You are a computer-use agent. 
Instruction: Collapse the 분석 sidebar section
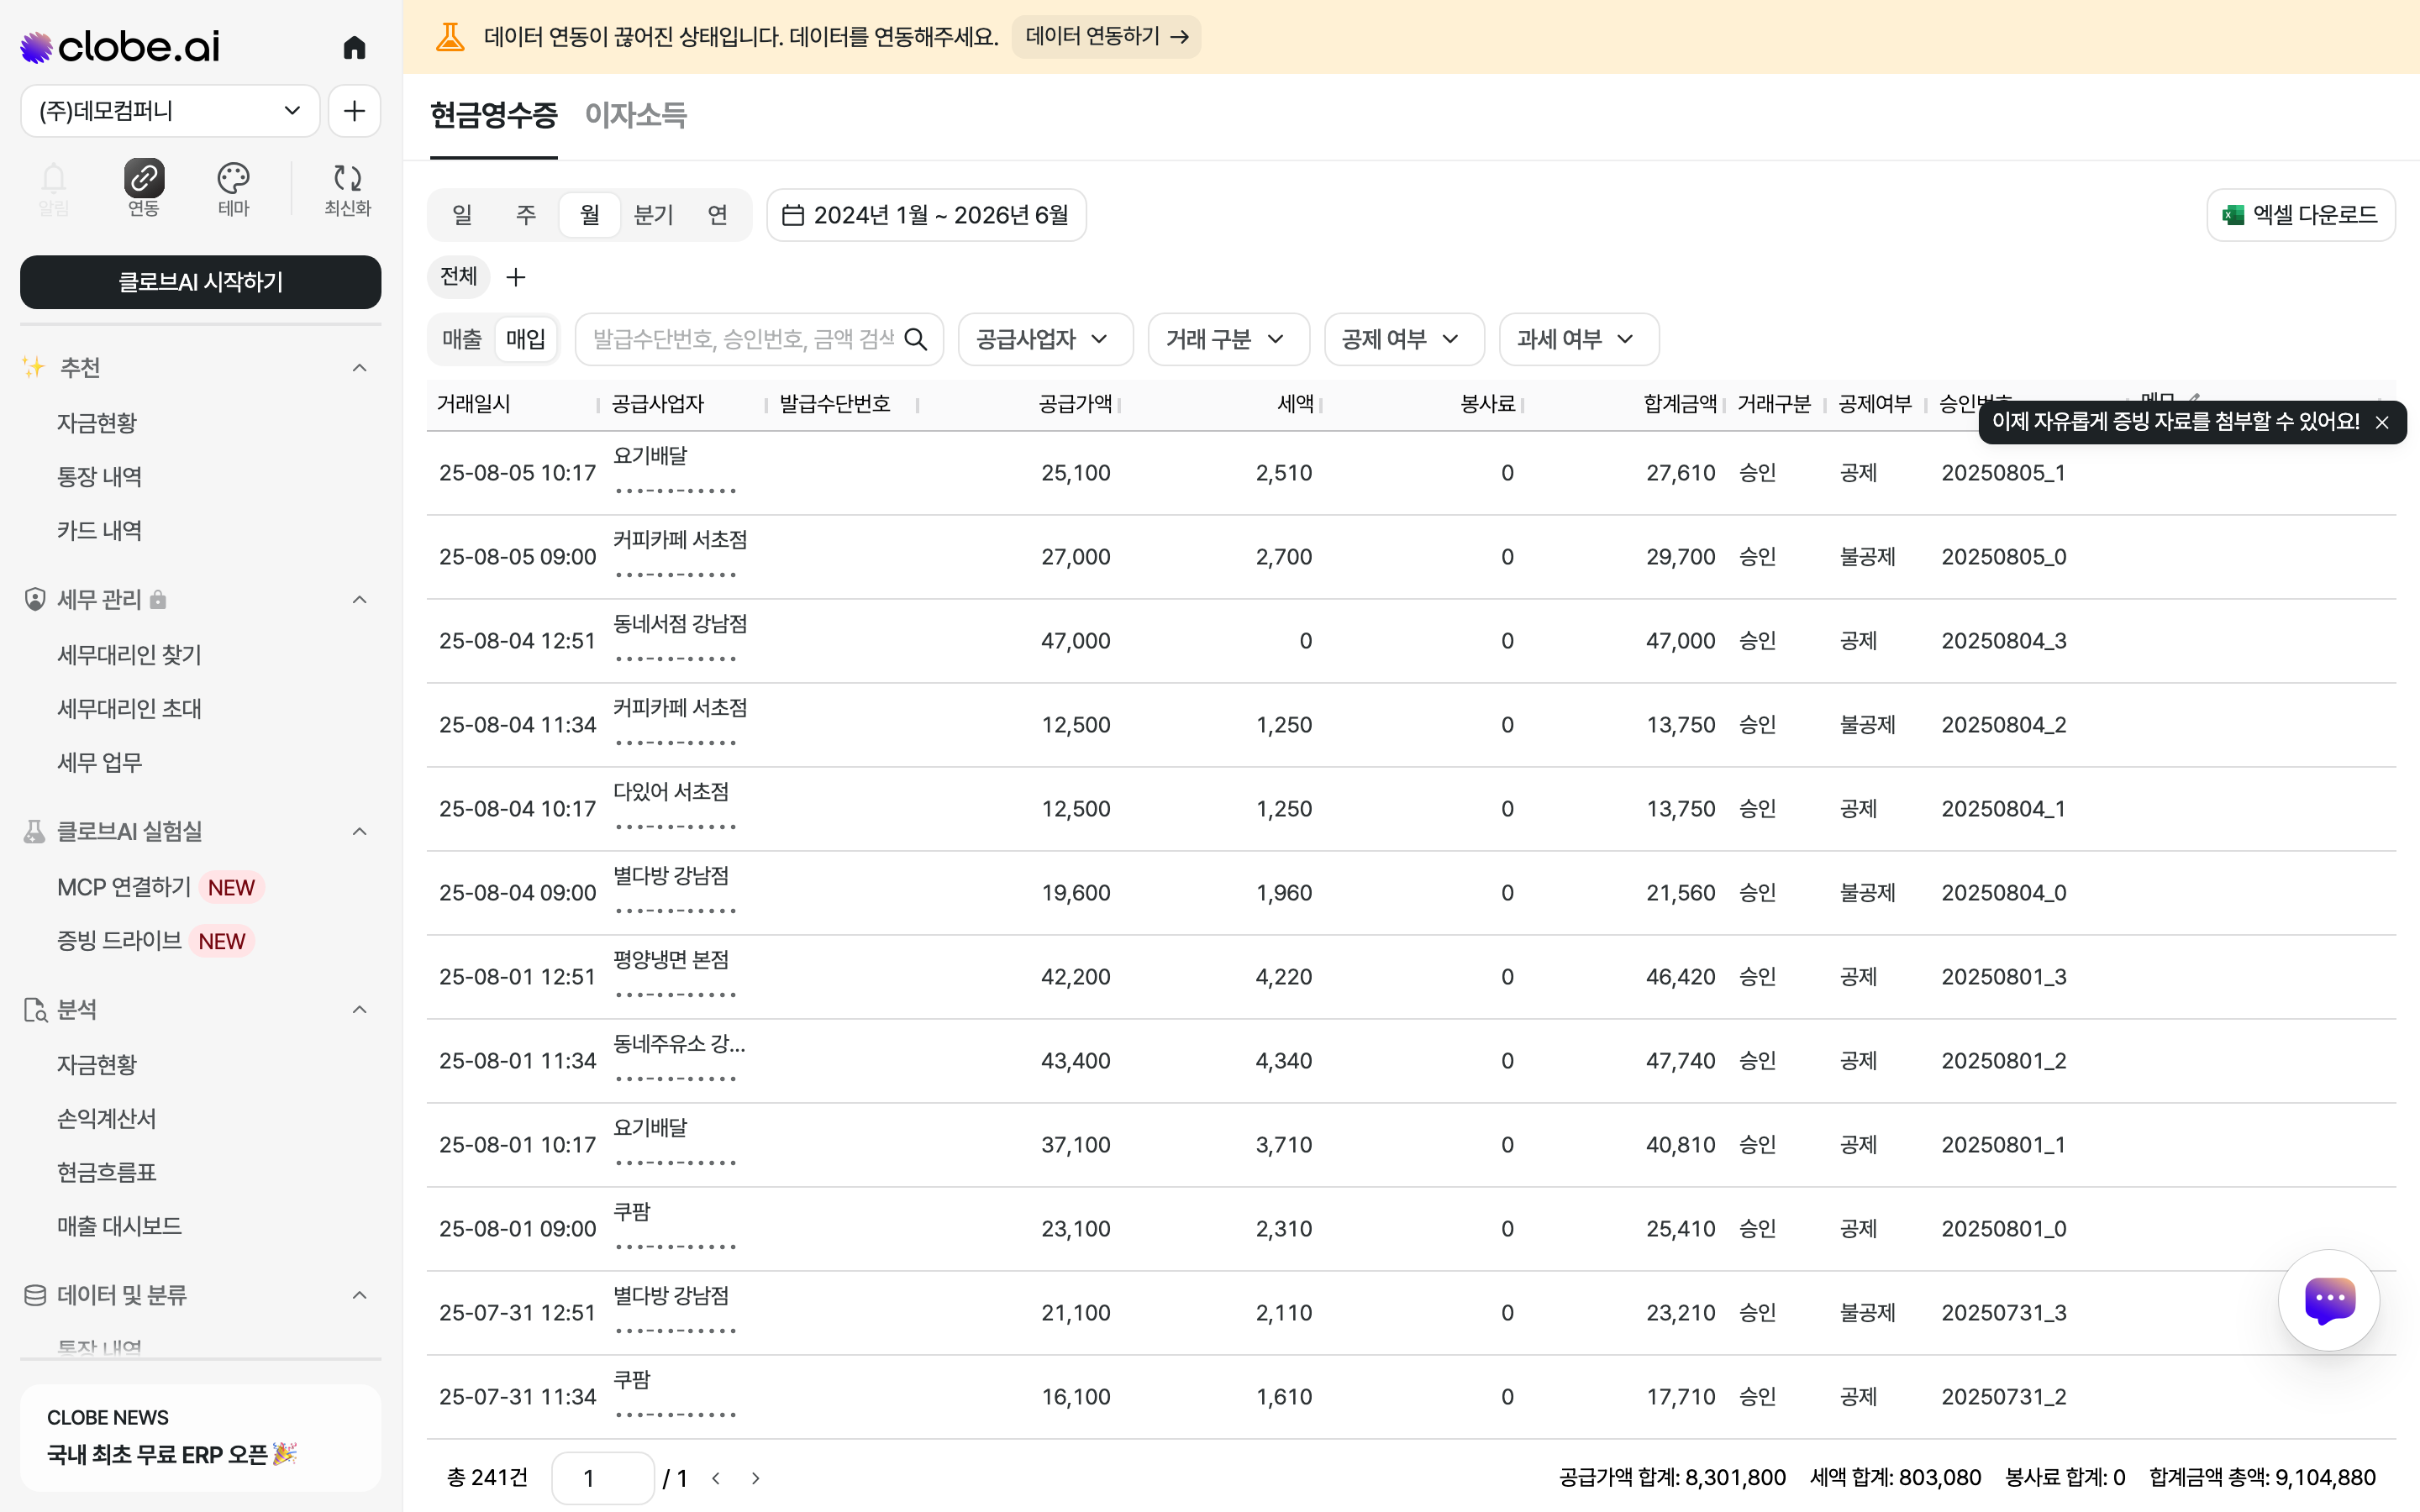pos(360,1010)
